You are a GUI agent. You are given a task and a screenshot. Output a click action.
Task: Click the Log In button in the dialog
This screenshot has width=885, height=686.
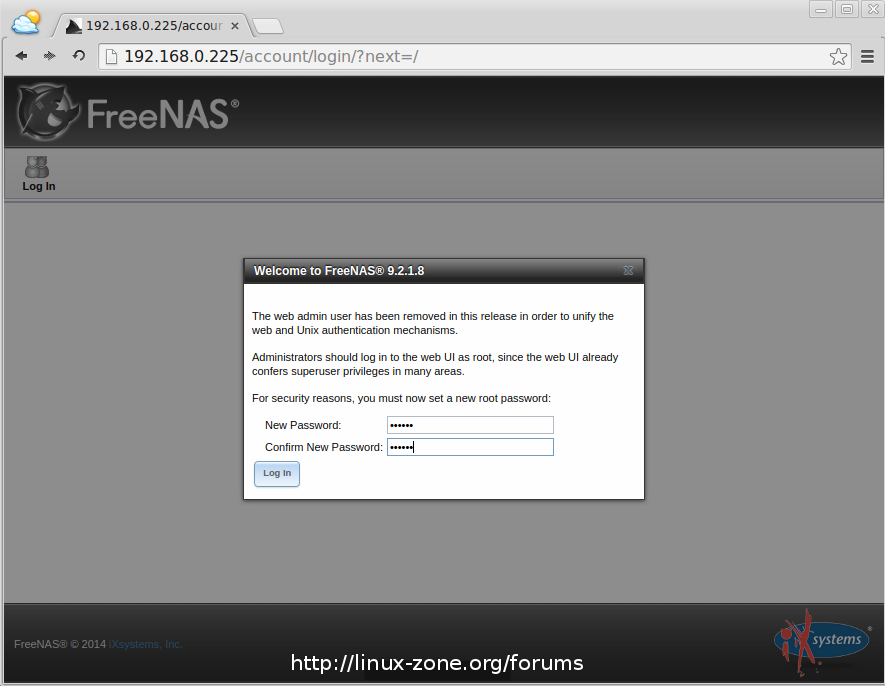[x=277, y=474]
